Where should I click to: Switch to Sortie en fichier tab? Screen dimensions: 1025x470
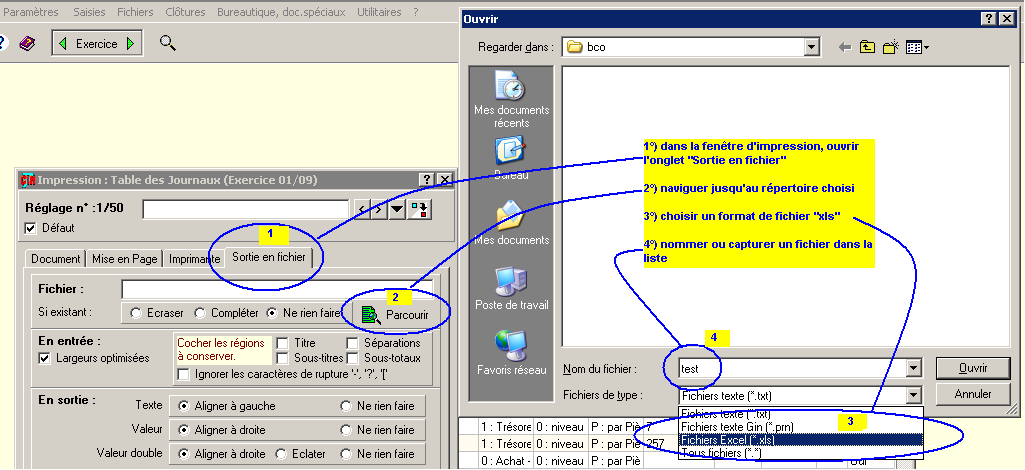pos(269,258)
